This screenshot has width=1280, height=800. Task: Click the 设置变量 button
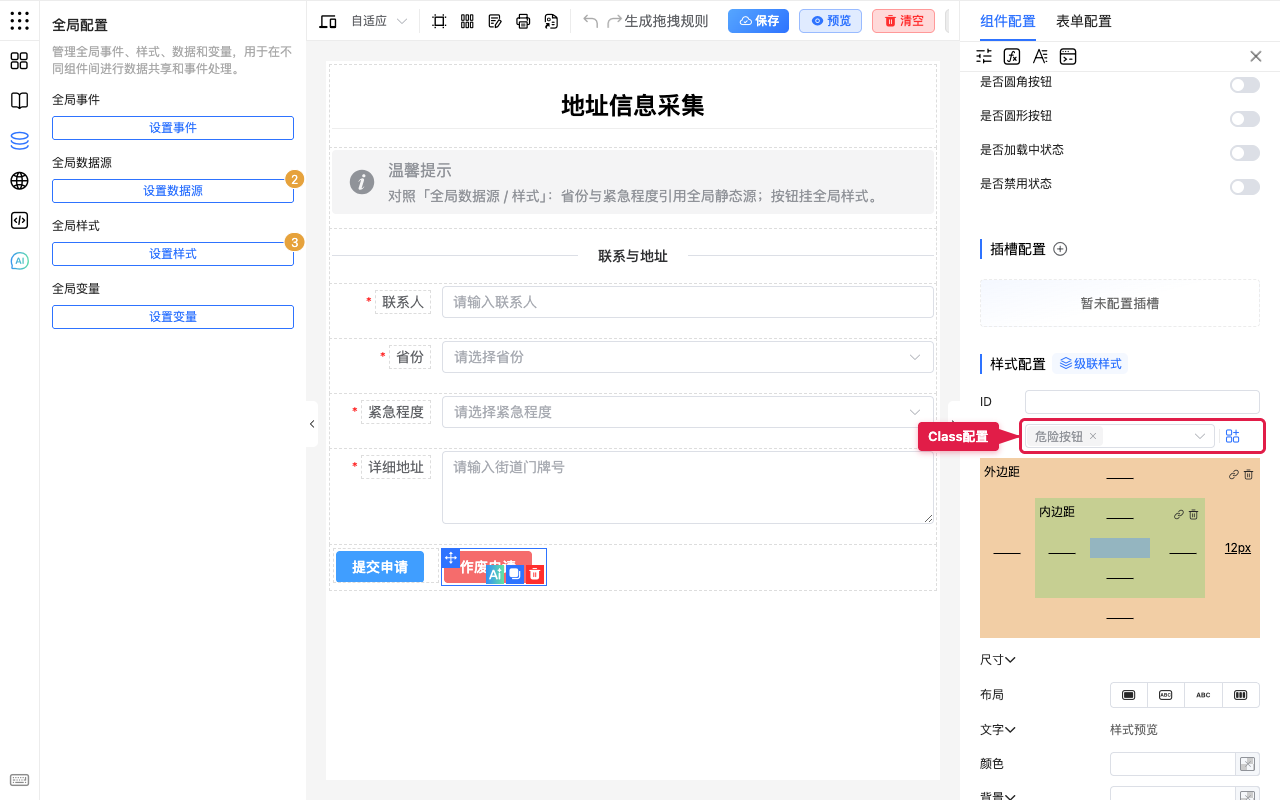tap(173, 317)
